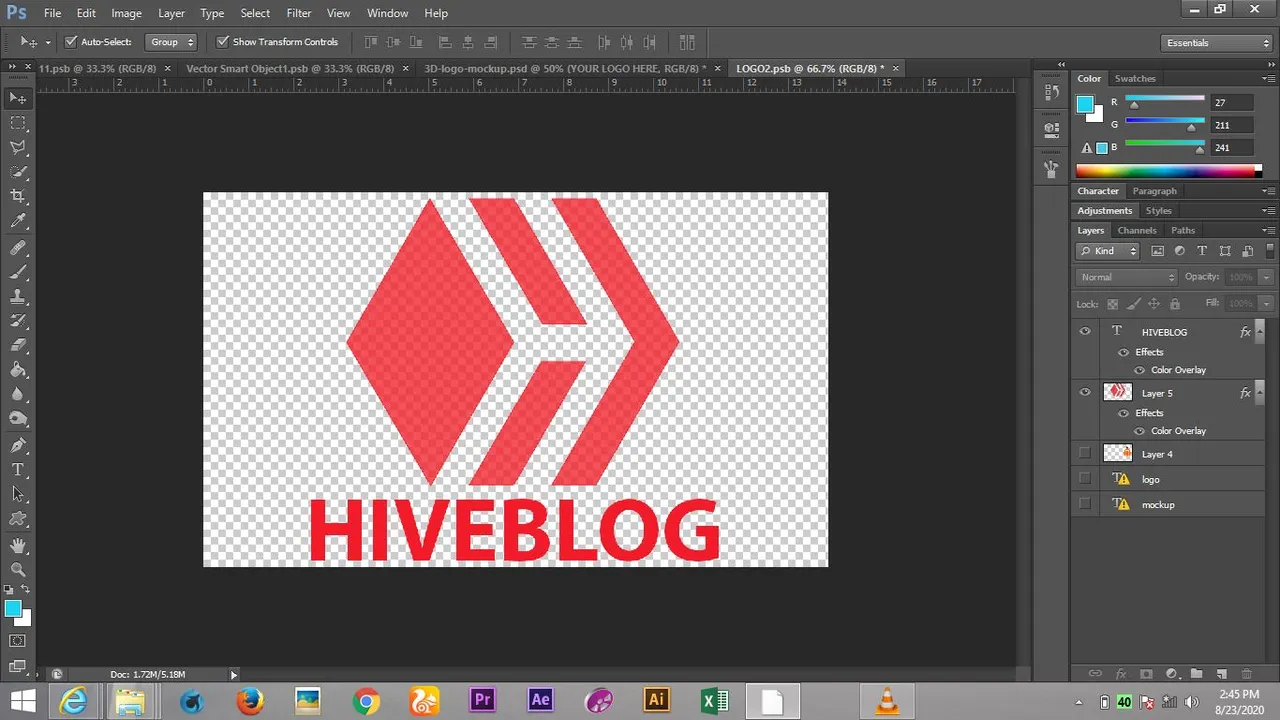Show the logo layer

1085,479
